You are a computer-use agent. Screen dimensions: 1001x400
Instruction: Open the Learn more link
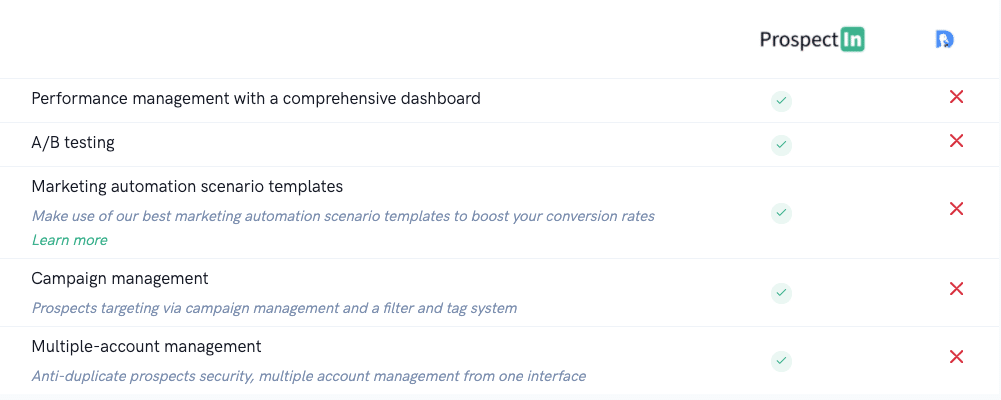70,240
